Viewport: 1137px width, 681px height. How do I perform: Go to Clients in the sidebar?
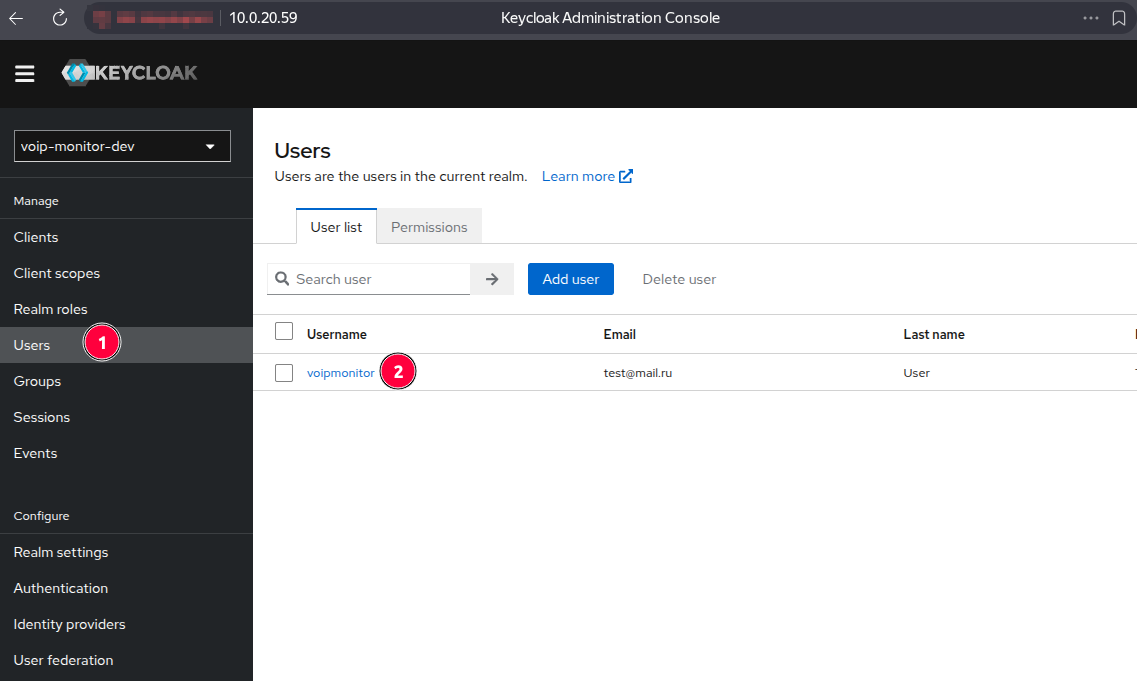(36, 237)
